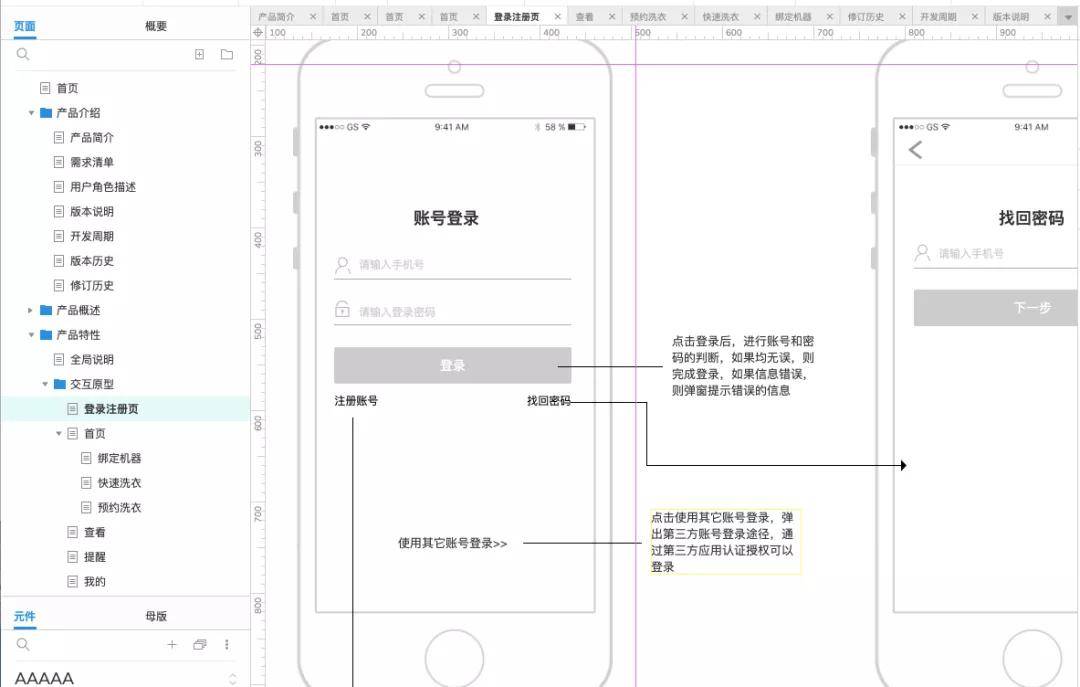The image size is (1080, 687).
Task: Select the 提醒 page in tree
Action: [94, 557]
